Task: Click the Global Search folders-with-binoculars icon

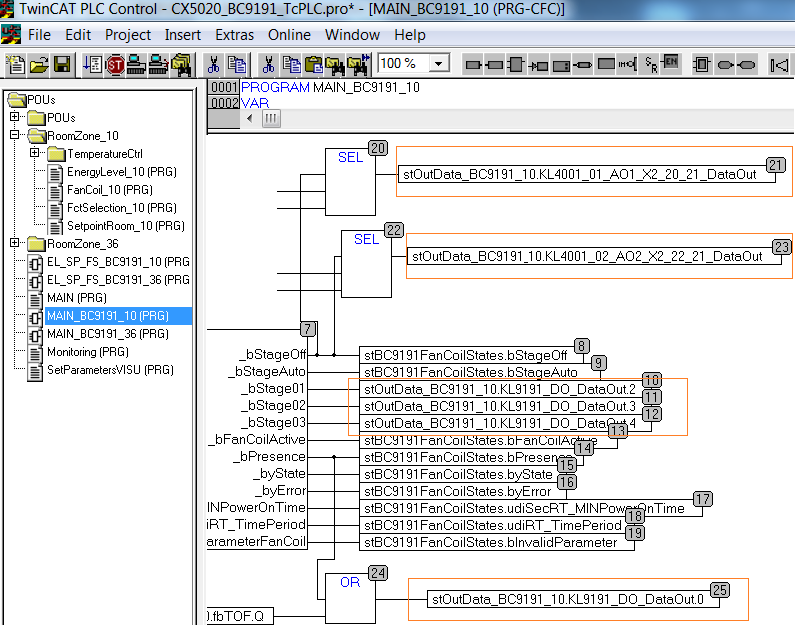Action: pyautogui.click(x=181, y=65)
